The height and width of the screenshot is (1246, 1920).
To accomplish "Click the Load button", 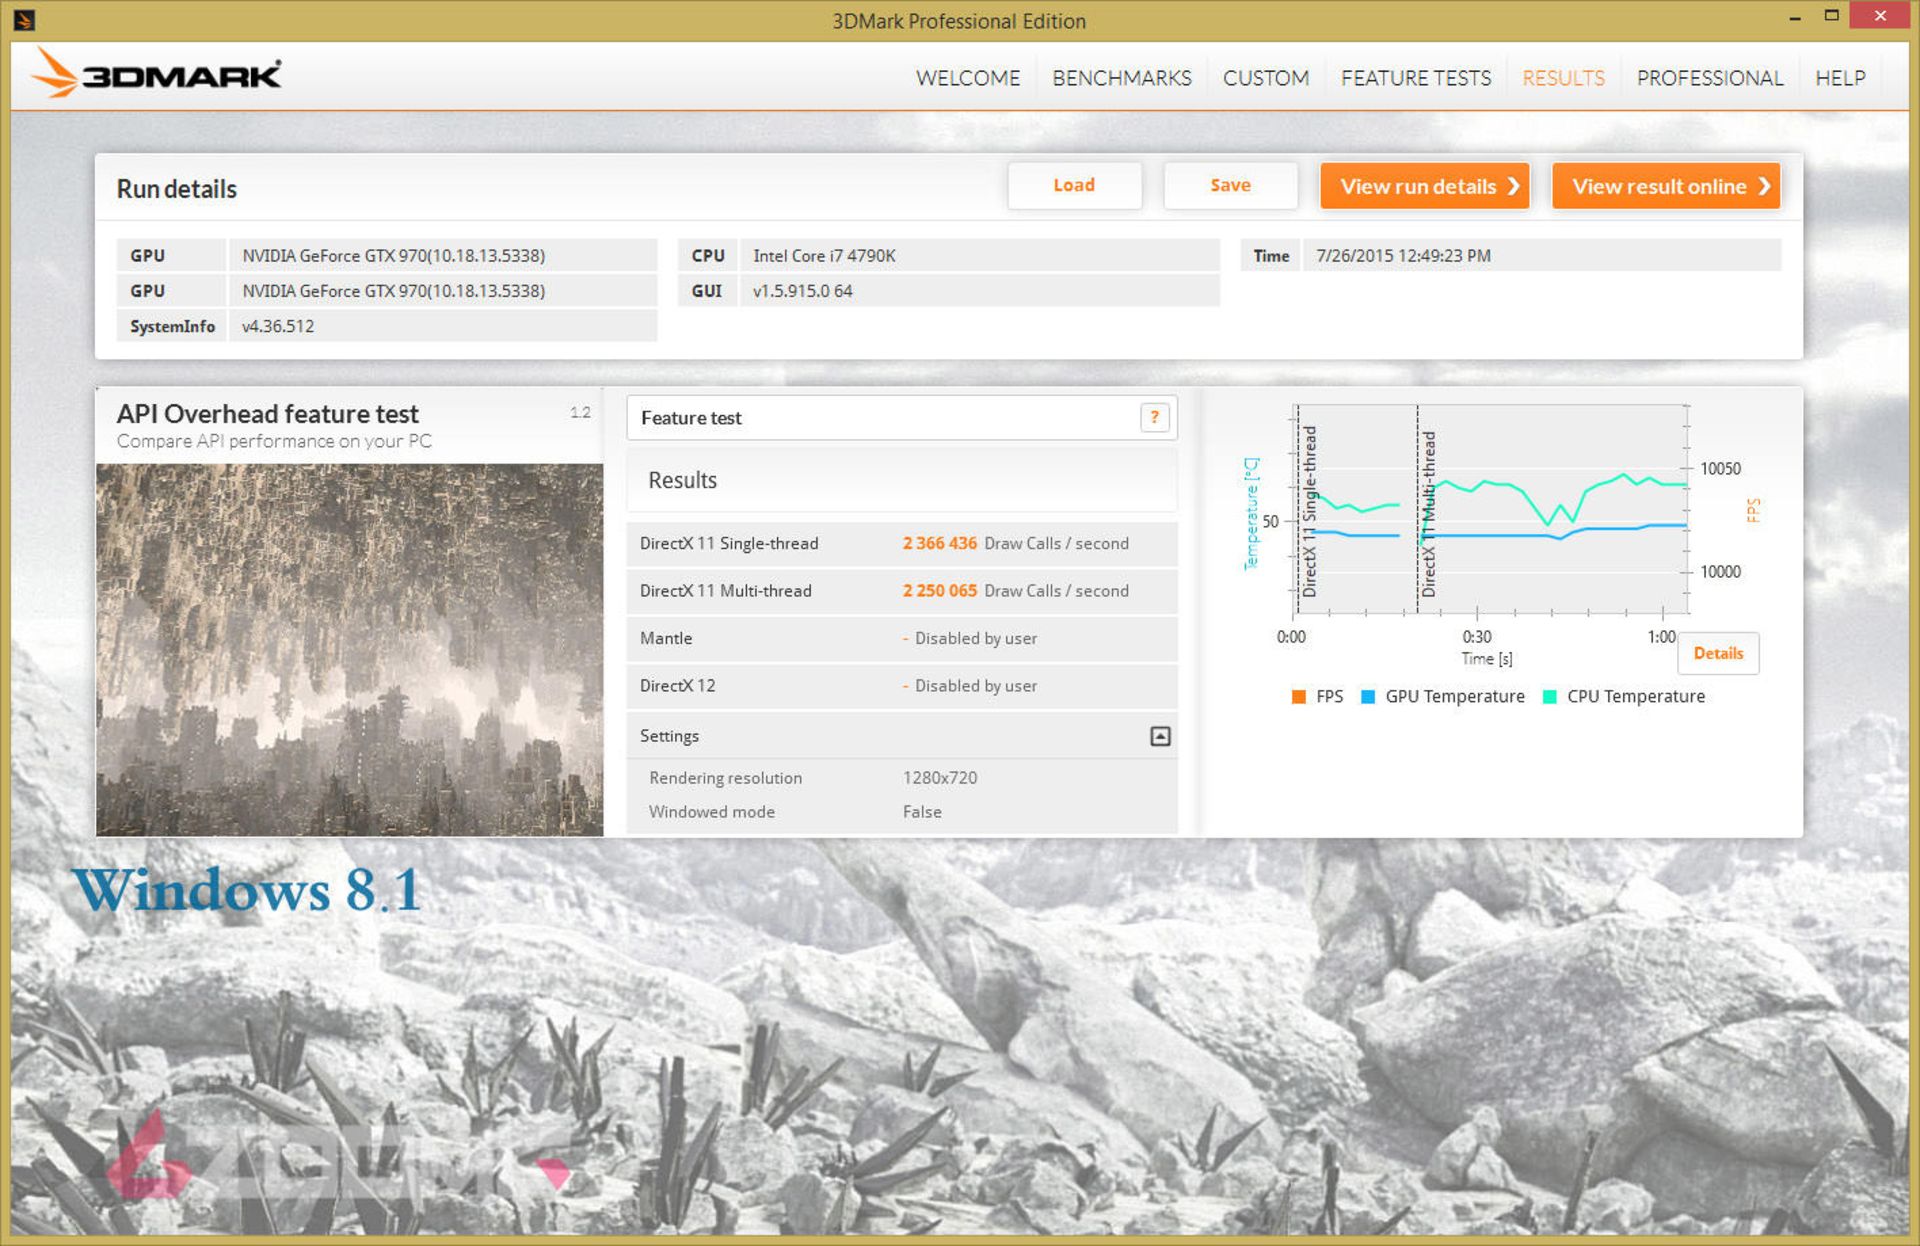I will click(1074, 185).
